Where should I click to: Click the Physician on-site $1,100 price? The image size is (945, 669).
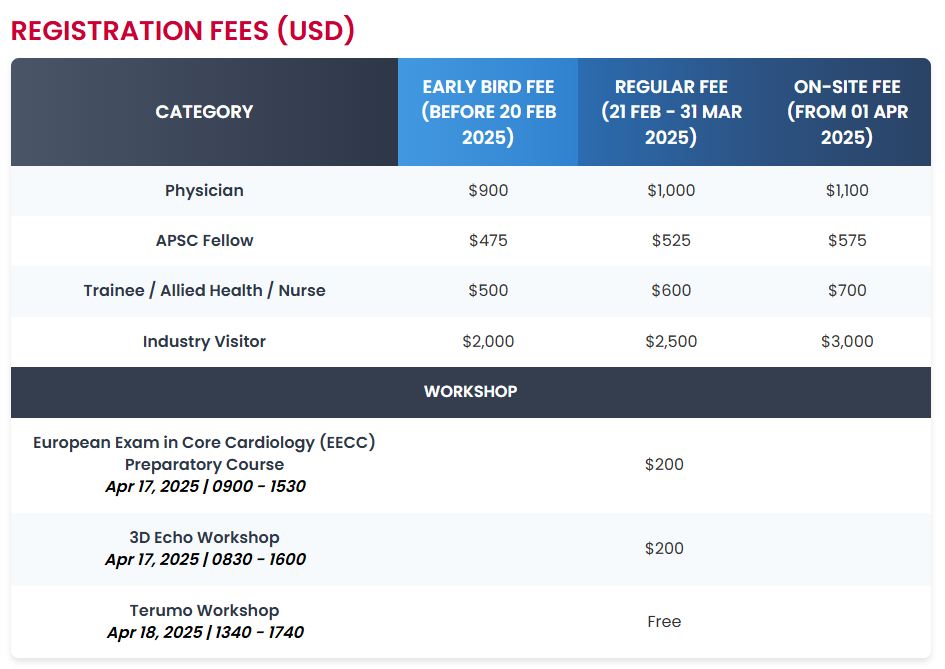847,190
